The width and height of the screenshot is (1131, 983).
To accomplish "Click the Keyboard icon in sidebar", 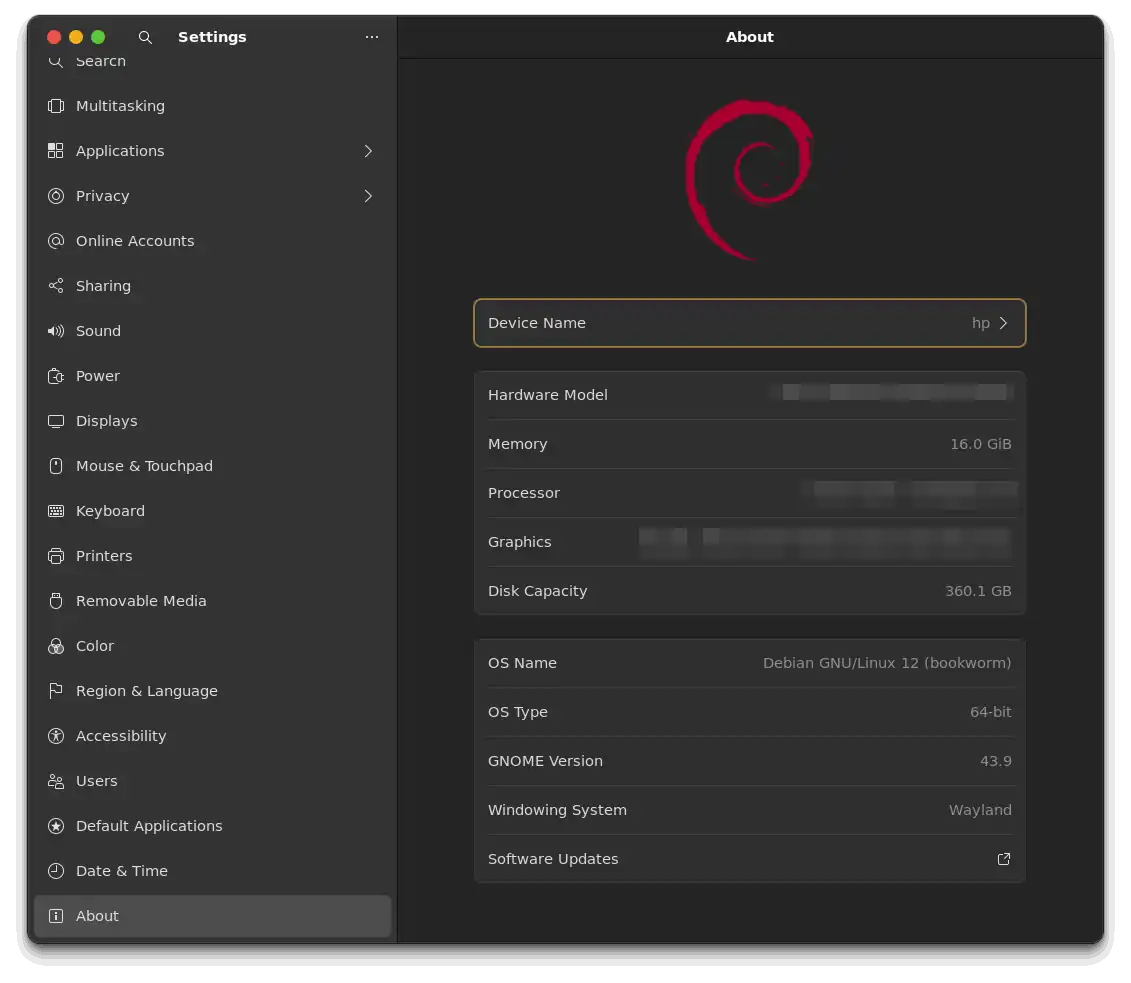I will [56, 511].
